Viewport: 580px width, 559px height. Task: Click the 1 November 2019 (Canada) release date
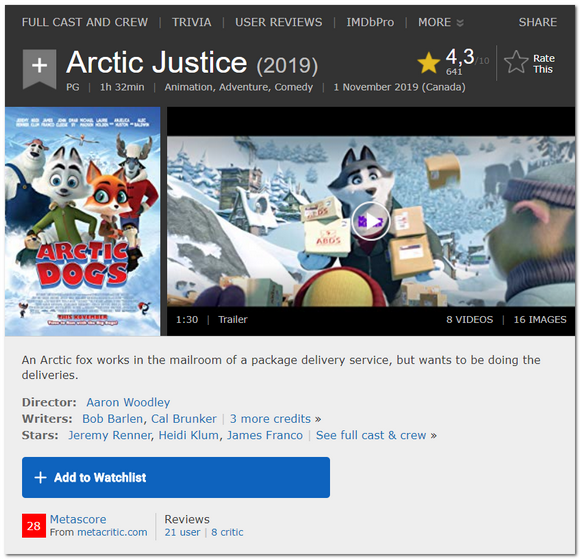click(399, 87)
